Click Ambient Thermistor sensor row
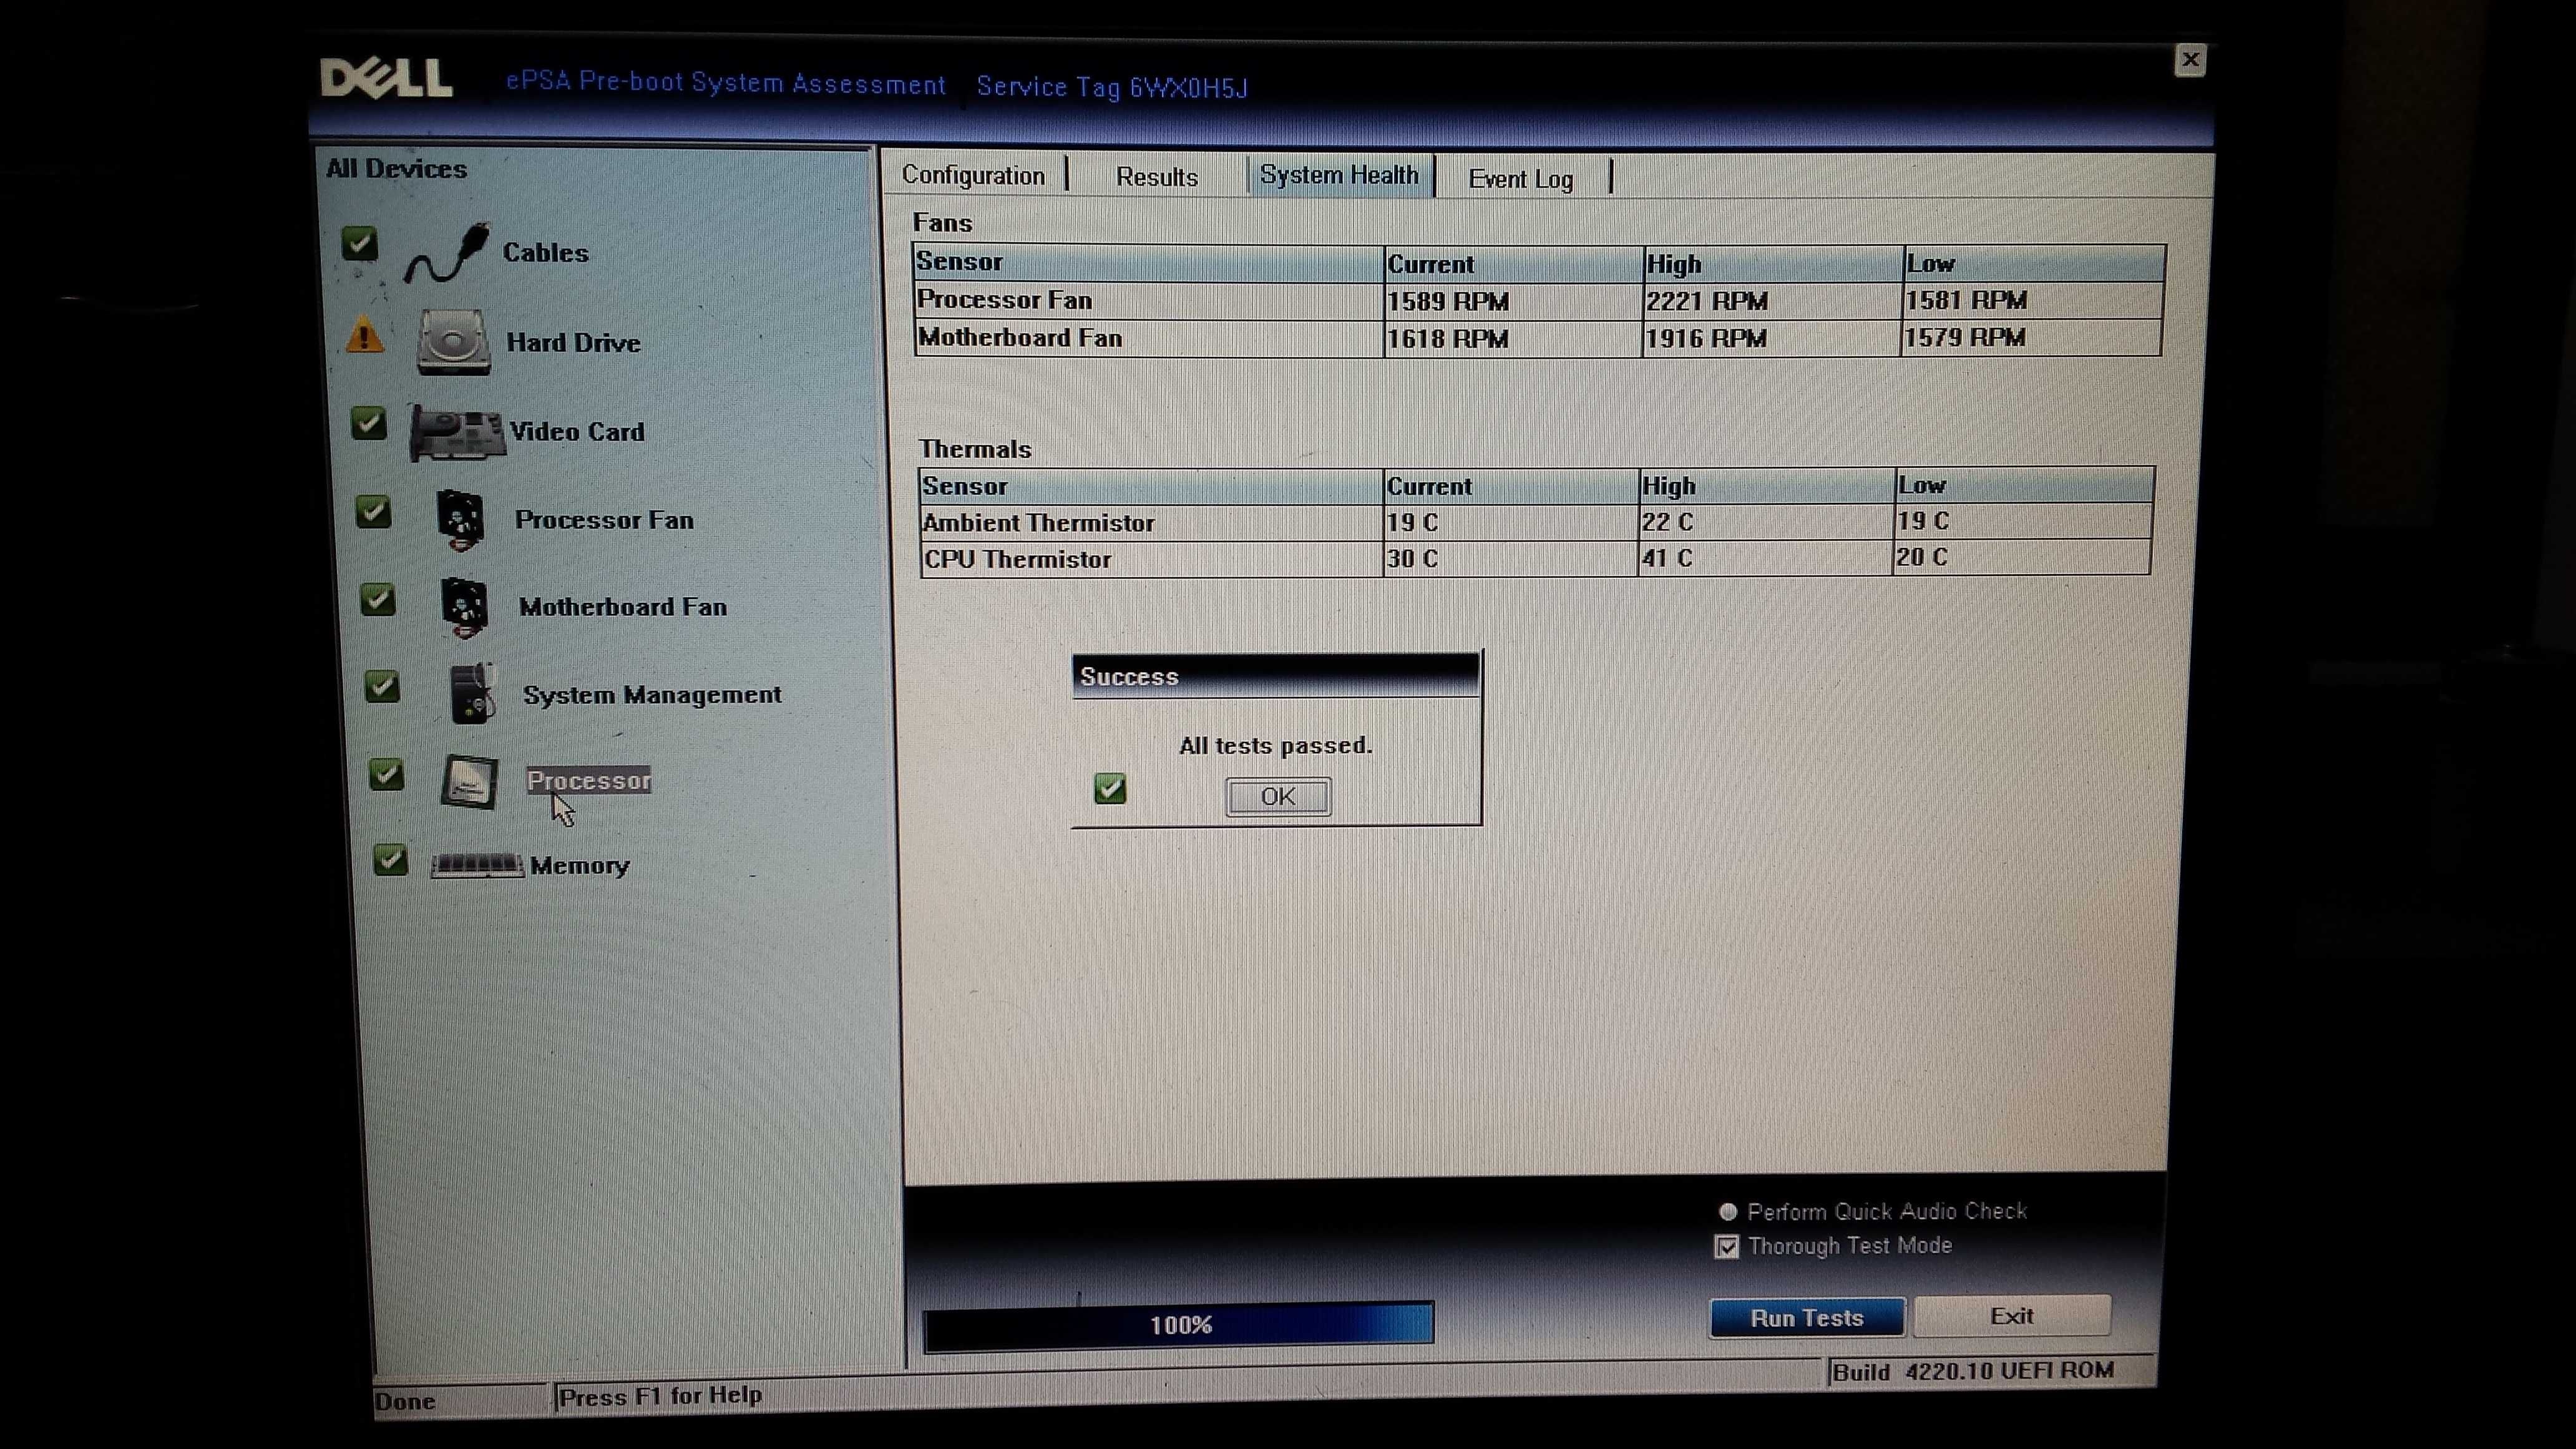The image size is (2576, 1449). (1536, 522)
